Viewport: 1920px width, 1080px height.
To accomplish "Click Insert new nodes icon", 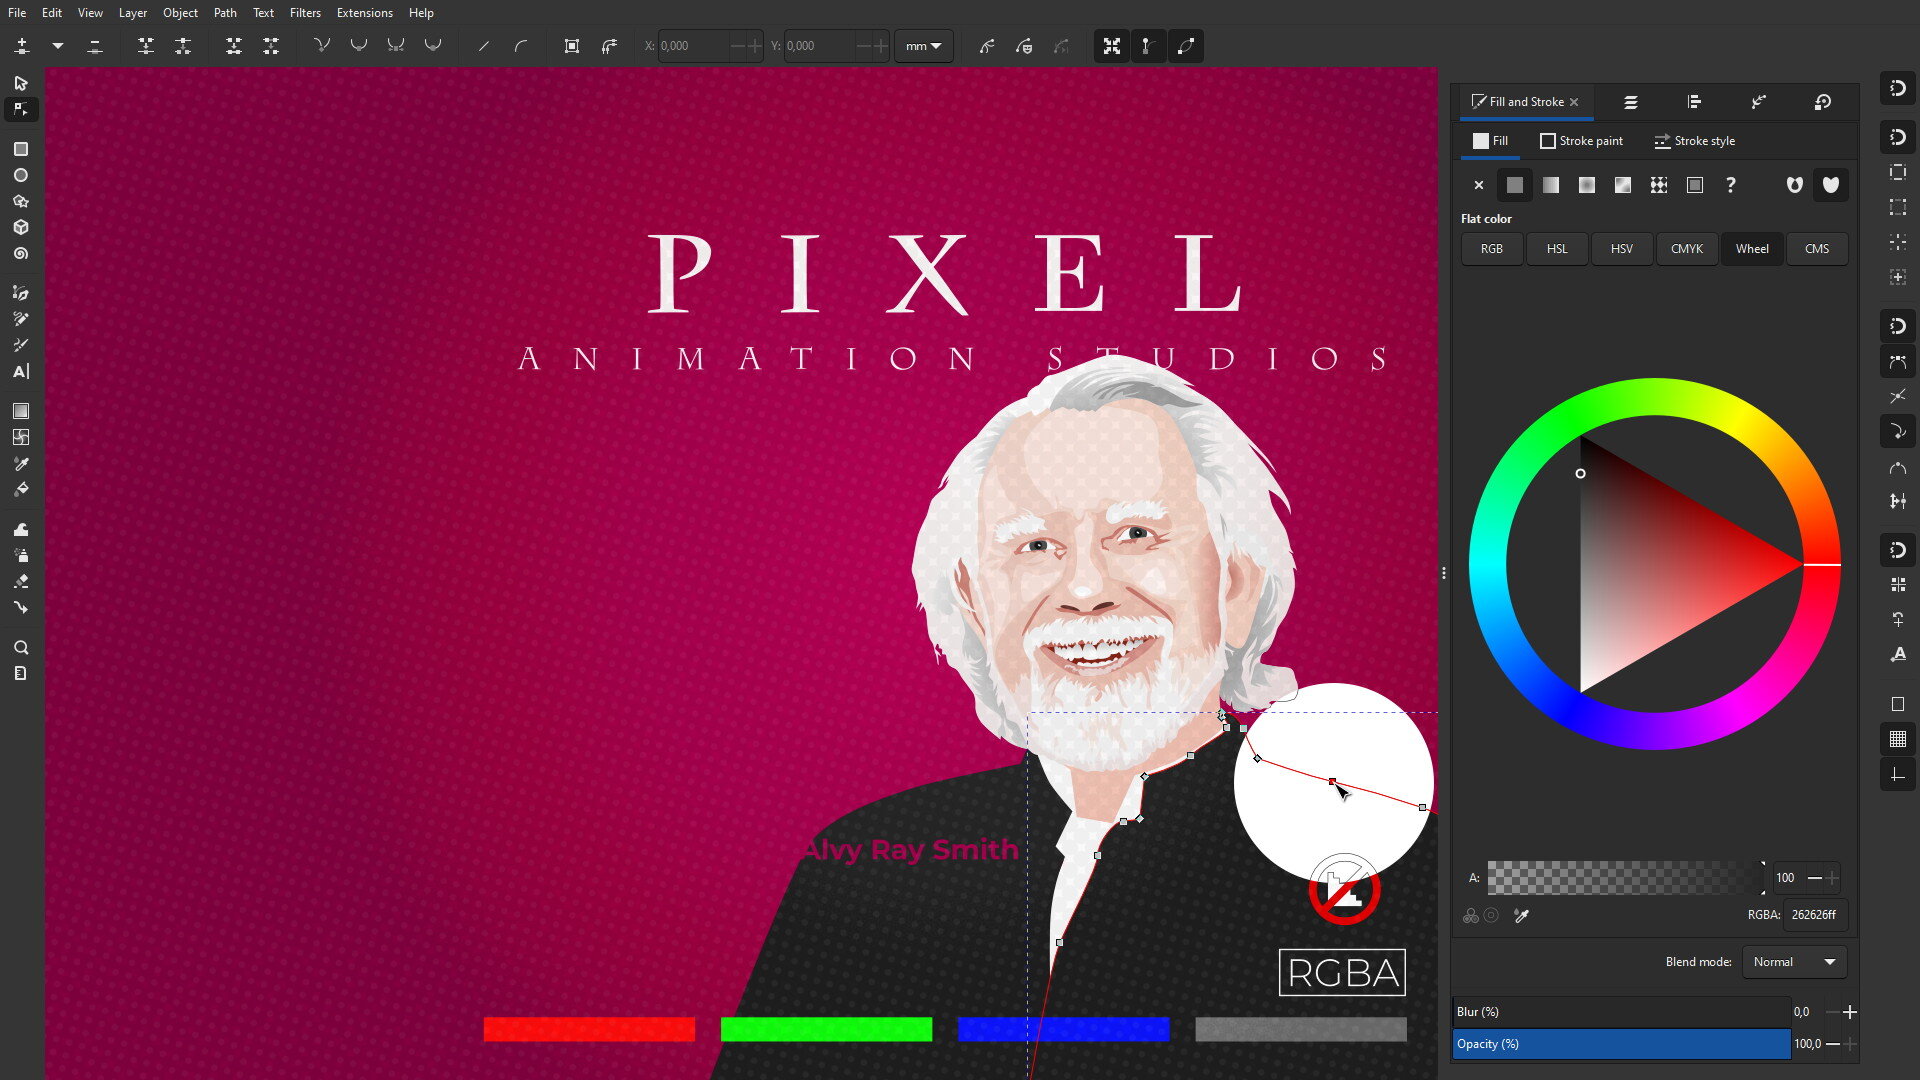I will coord(22,46).
